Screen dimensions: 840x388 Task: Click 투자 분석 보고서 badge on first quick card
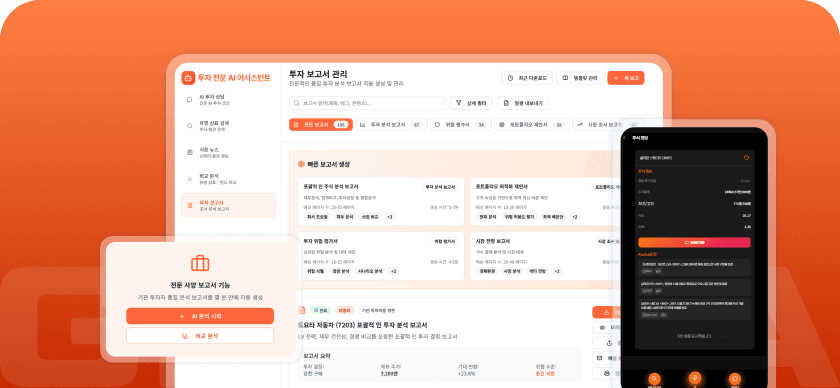[440, 187]
